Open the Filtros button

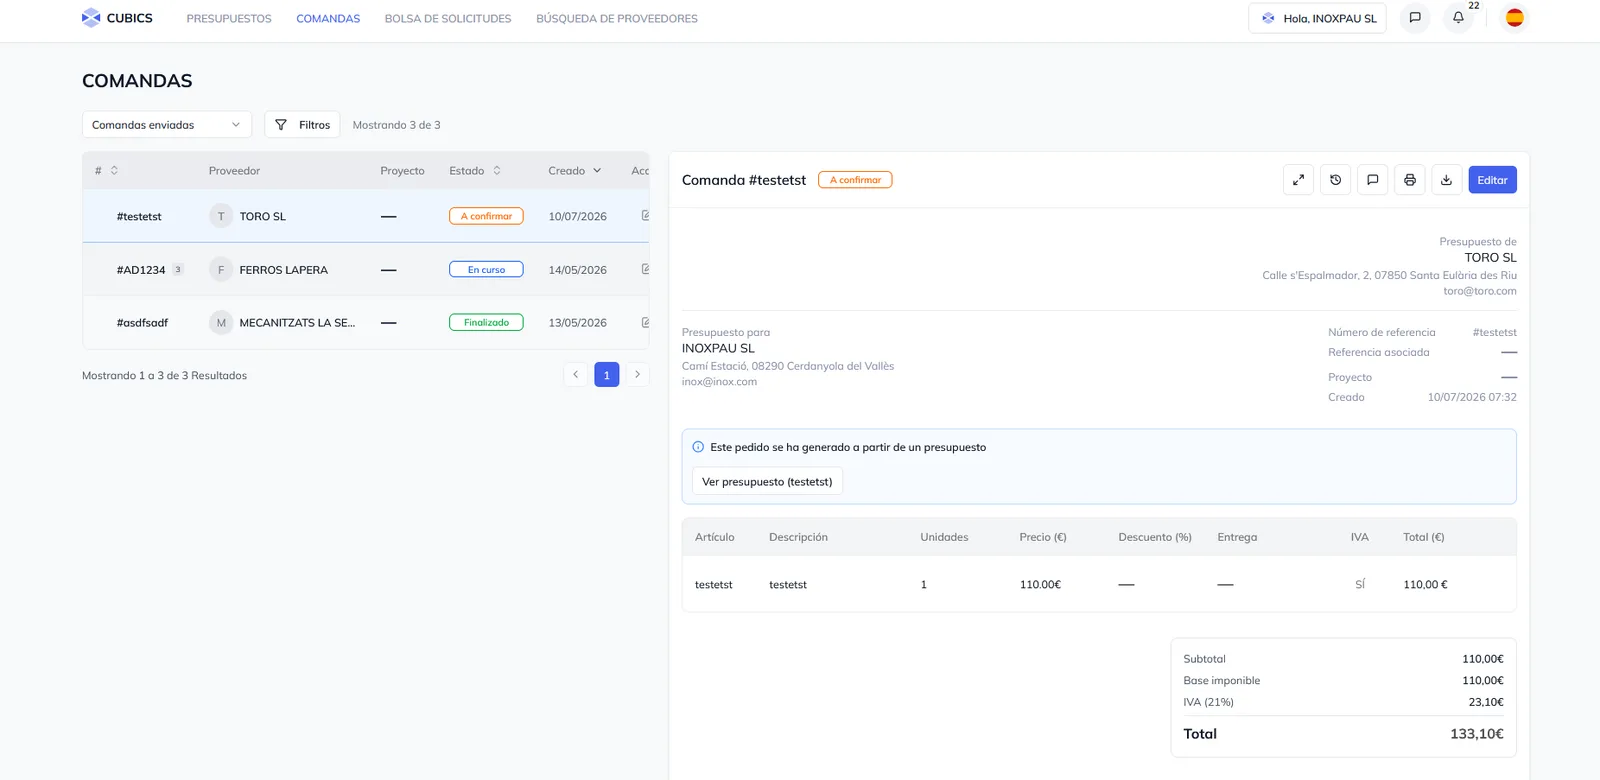(302, 125)
